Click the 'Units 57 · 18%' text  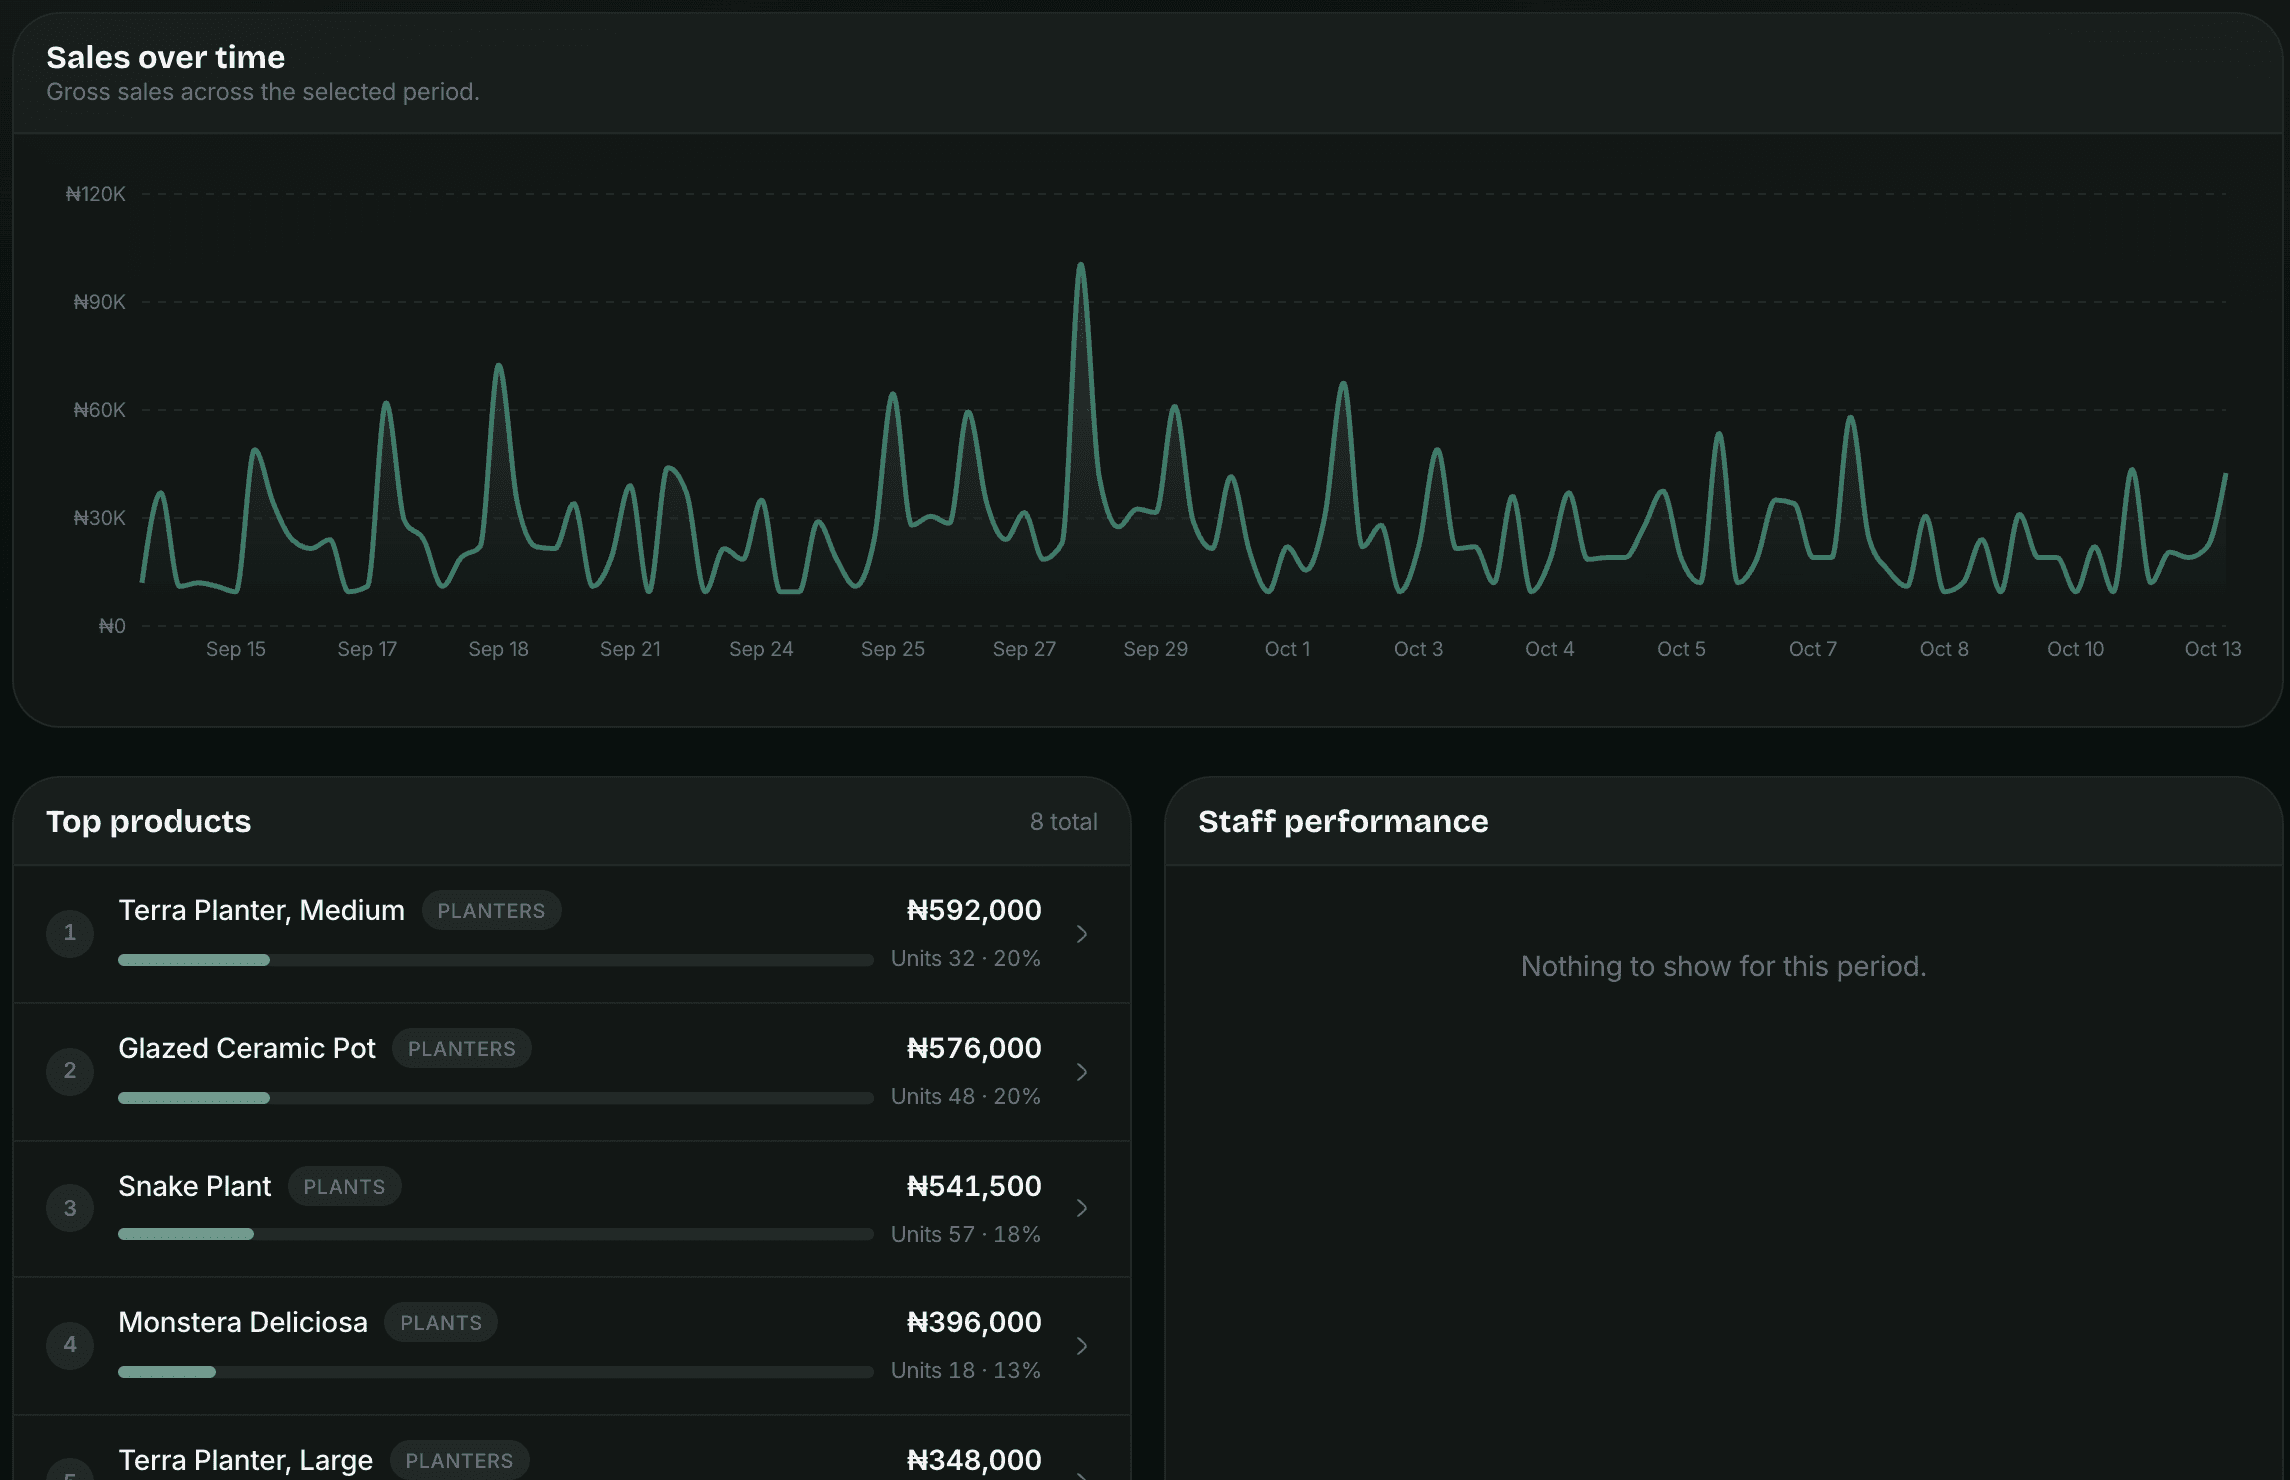point(966,1234)
